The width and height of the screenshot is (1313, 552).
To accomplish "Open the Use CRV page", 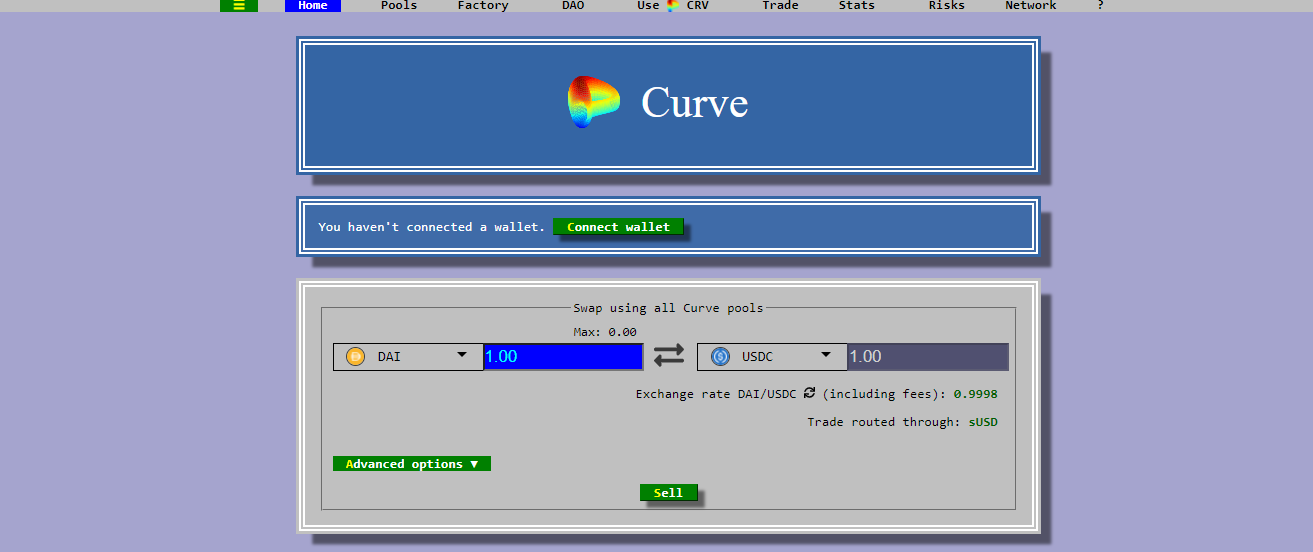I will click(x=673, y=6).
